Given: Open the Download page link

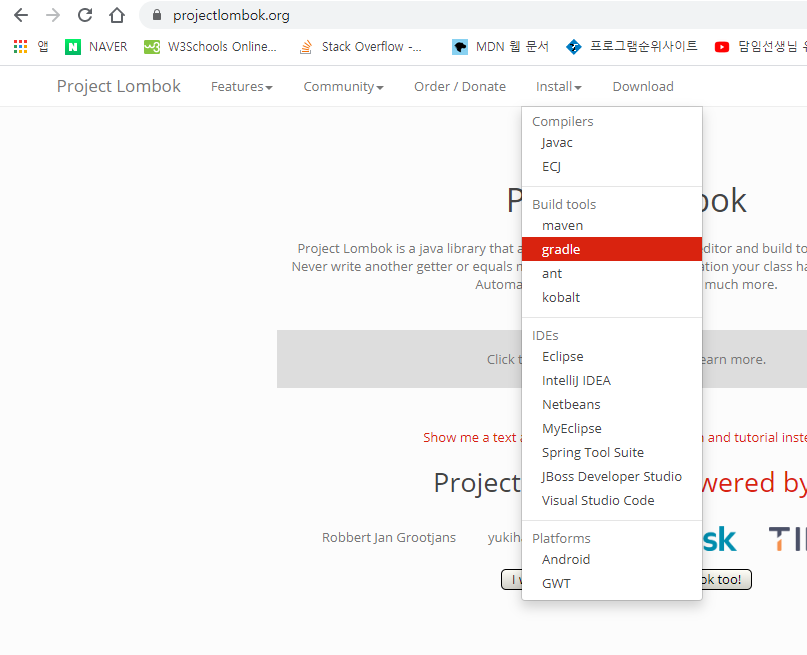Looking at the screenshot, I should click(643, 86).
